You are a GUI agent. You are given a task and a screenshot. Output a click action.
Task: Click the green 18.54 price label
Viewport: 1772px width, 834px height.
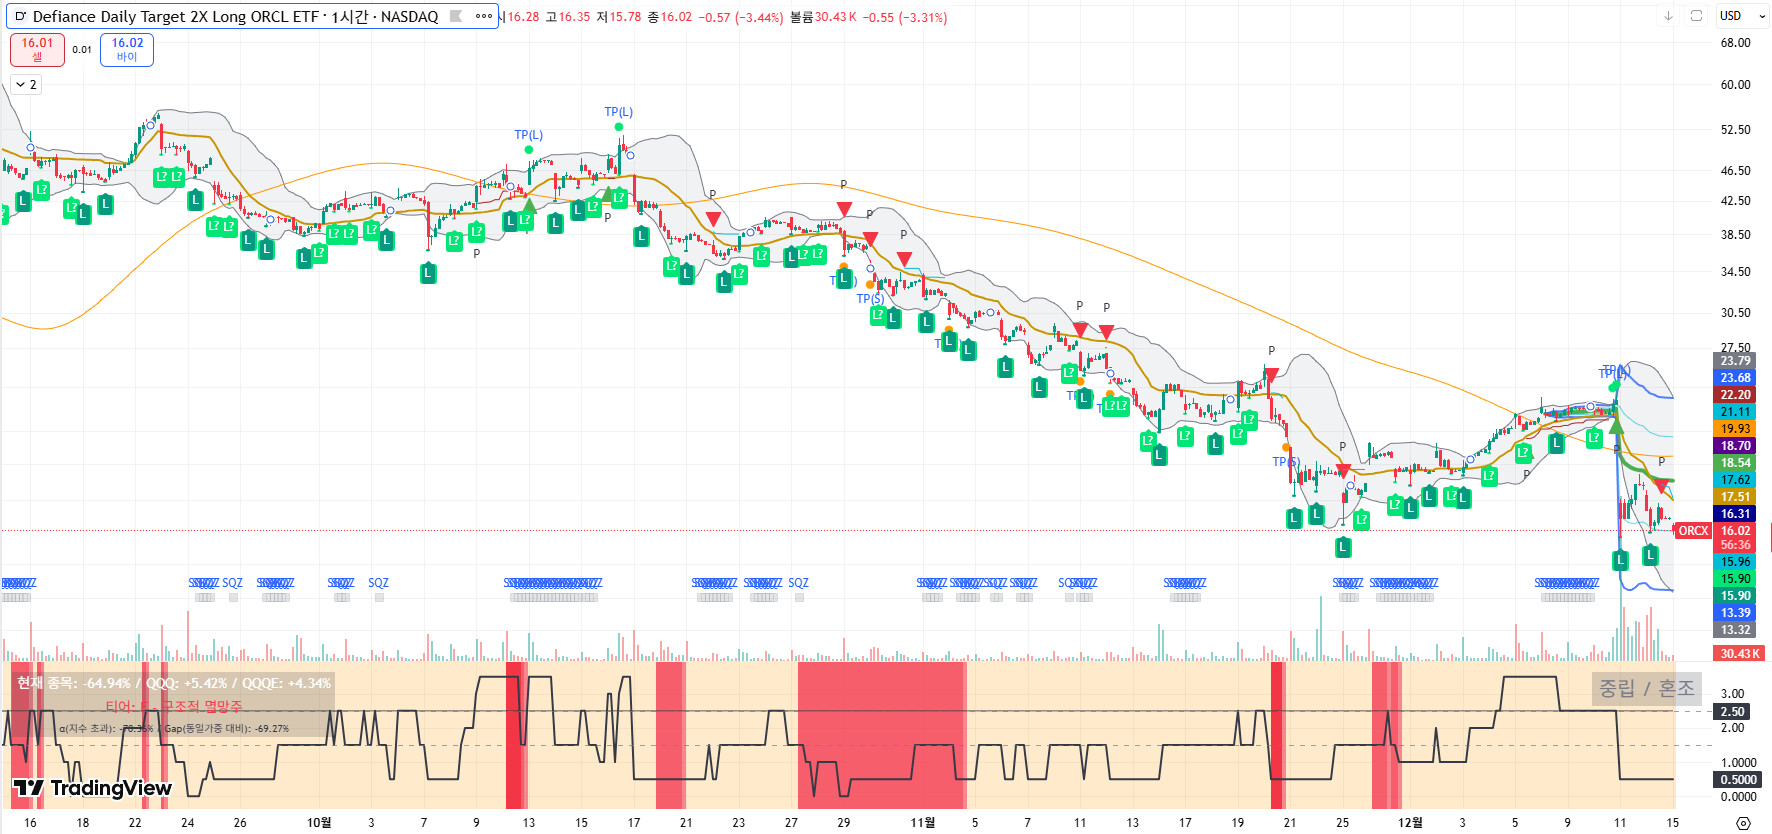(1735, 463)
